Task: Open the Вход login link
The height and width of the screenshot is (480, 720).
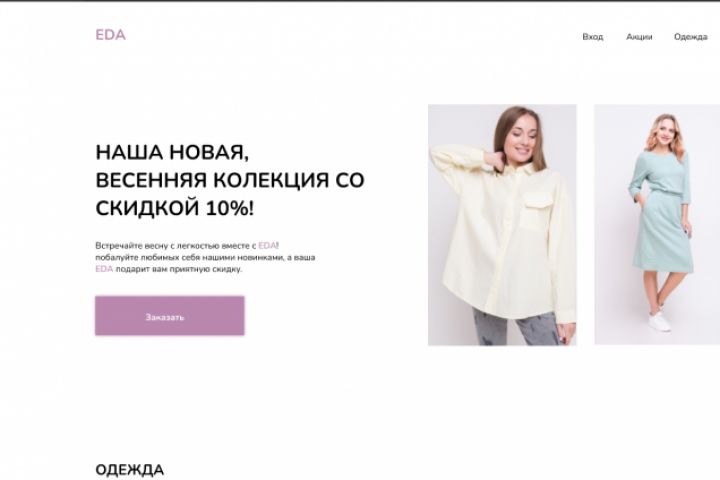Action: (592, 37)
